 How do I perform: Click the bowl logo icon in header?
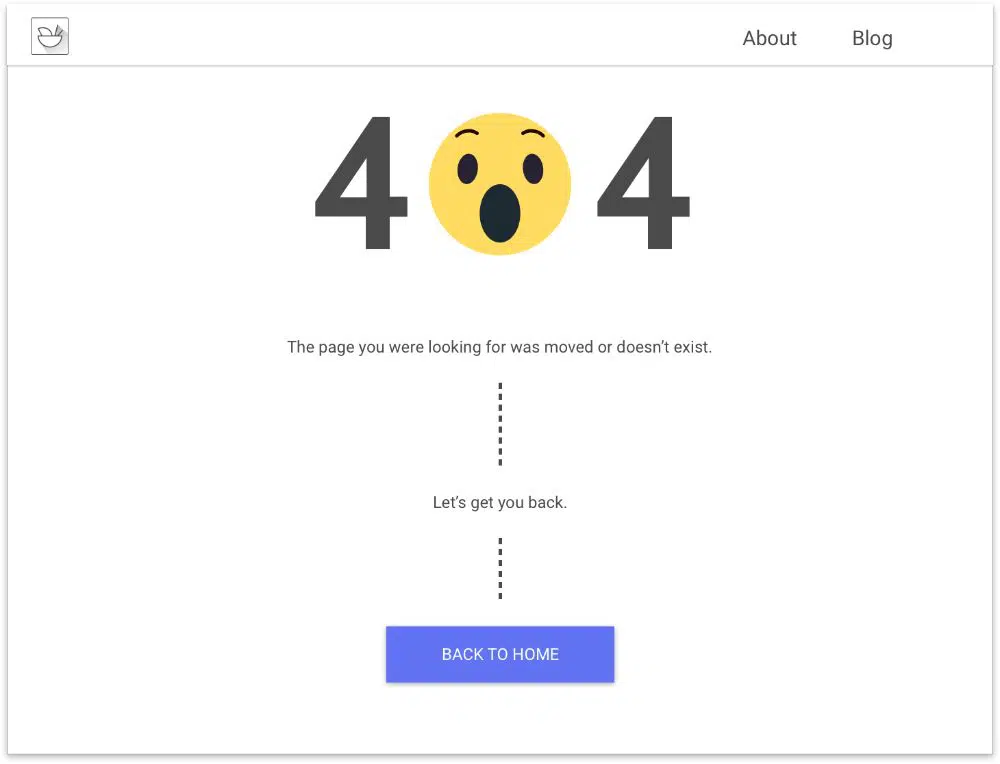pyautogui.click(x=50, y=37)
